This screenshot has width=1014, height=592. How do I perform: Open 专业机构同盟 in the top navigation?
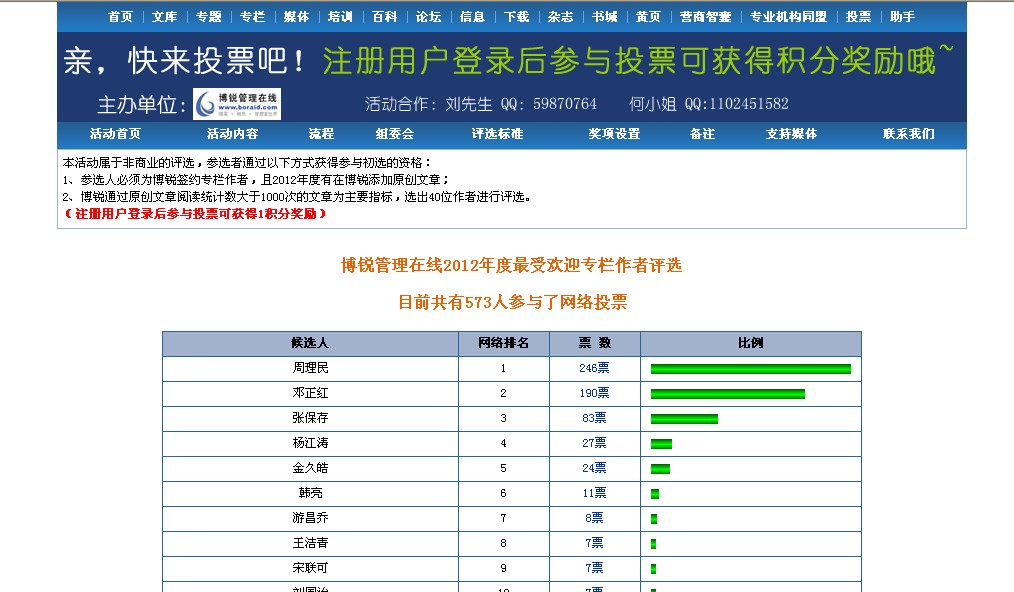(x=788, y=17)
